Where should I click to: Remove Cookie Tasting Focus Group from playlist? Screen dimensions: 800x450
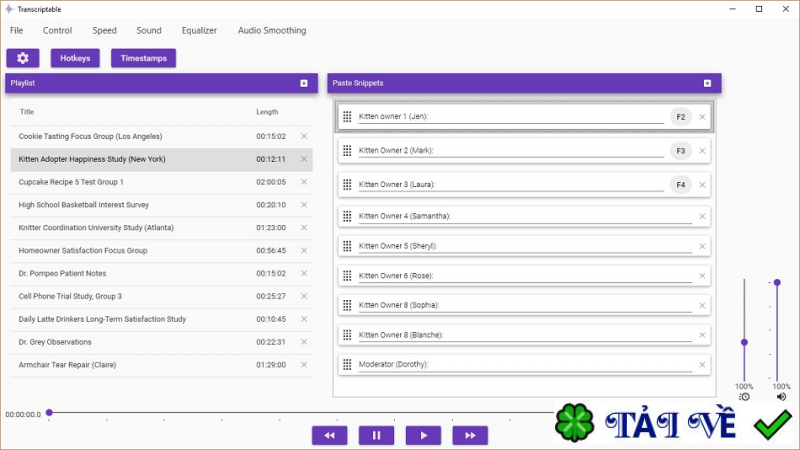(304, 136)
